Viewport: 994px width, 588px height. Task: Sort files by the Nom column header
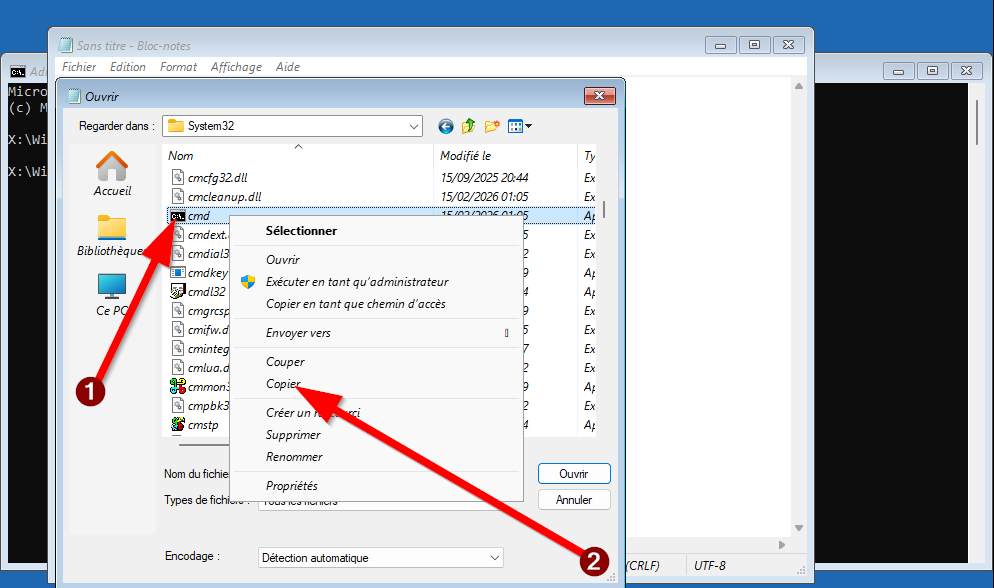click(181, 156)
